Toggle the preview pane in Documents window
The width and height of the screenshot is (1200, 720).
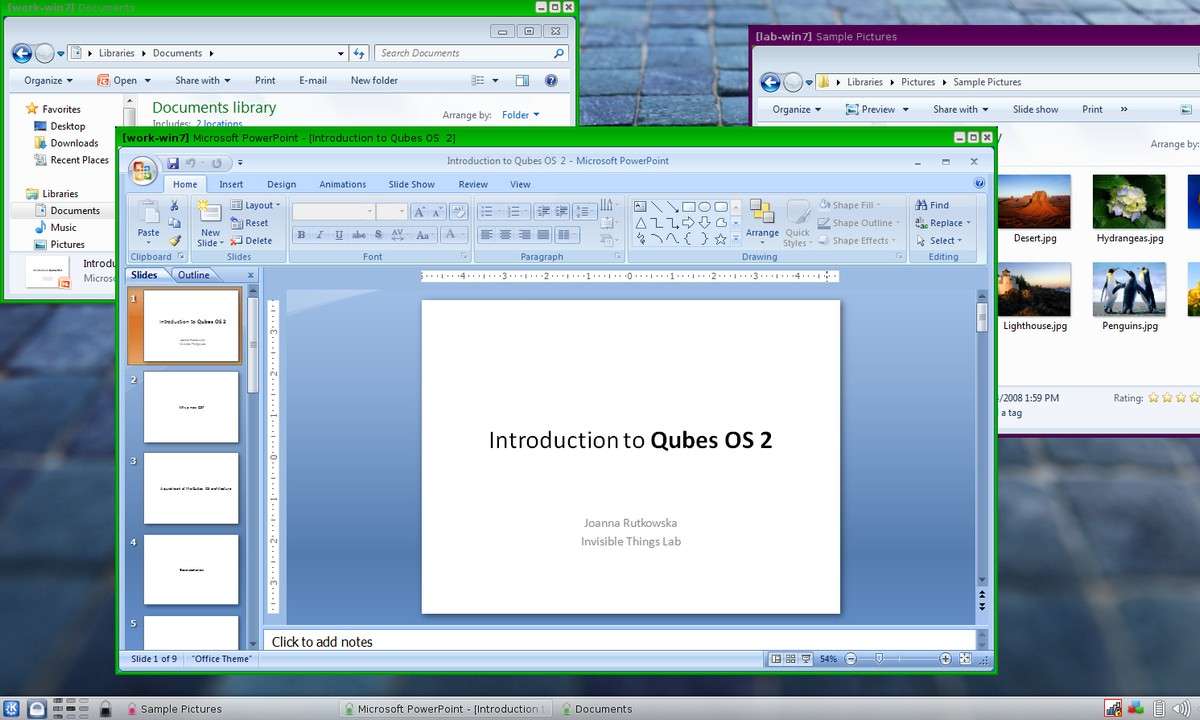[x=522, y=80]
